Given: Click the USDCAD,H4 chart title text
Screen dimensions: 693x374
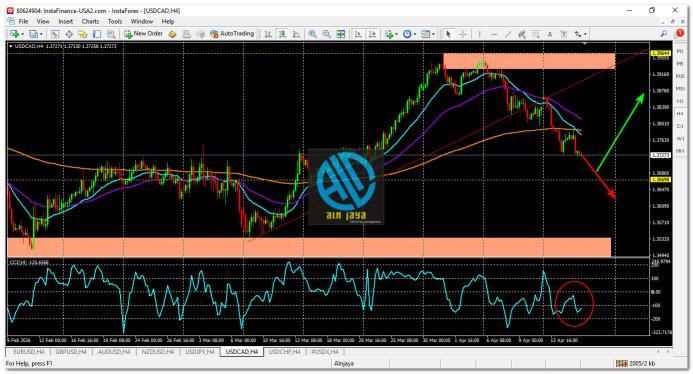Looking at the screenshot, I should point(29,46).
